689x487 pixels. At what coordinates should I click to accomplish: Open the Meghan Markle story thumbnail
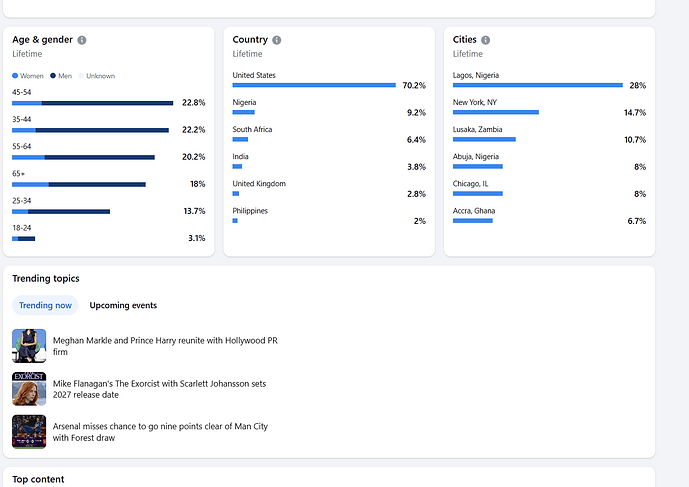click(29, 346)
